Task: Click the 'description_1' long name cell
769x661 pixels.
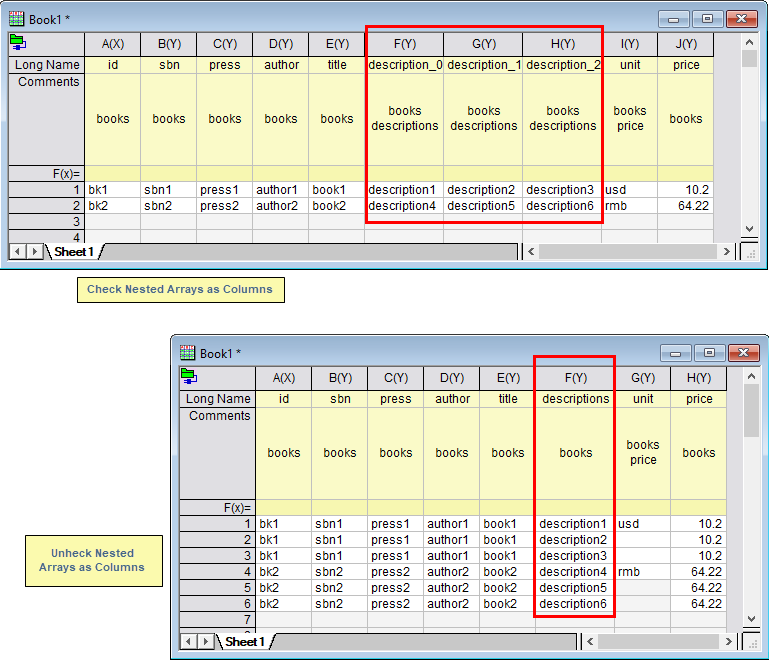Action: 484,65
